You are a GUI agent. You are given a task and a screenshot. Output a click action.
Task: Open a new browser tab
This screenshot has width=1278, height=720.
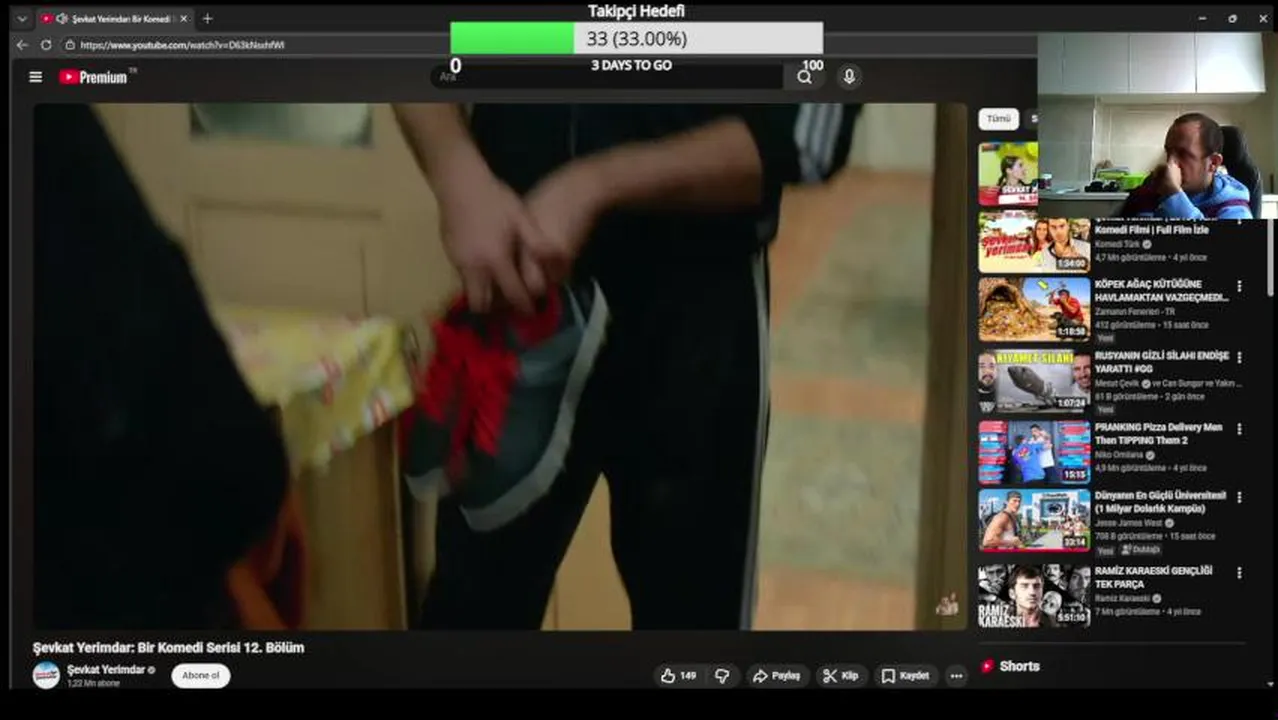pos(207,19)
